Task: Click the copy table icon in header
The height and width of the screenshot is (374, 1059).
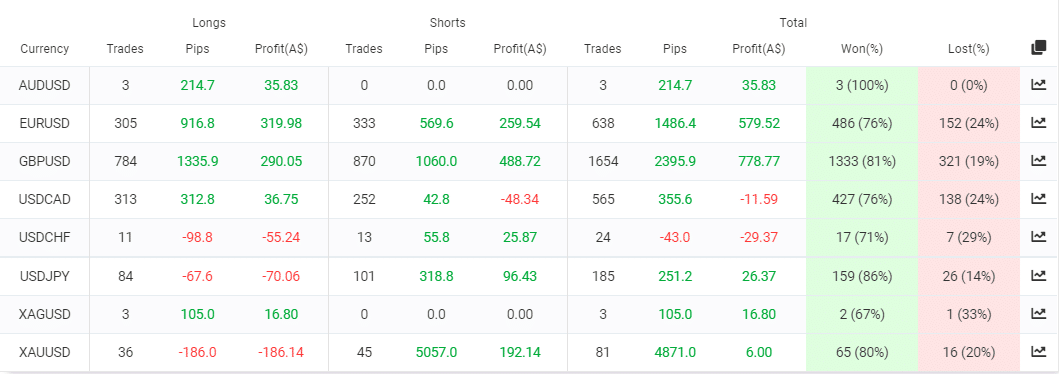Action: [x=1038, y=49]
